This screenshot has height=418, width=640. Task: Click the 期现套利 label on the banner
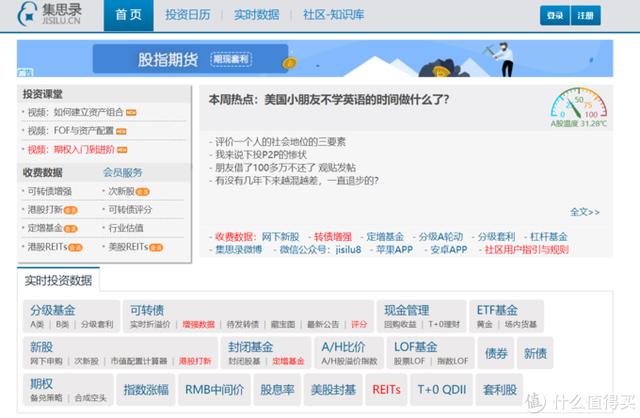pyautogui.click(x=231, y=59)
